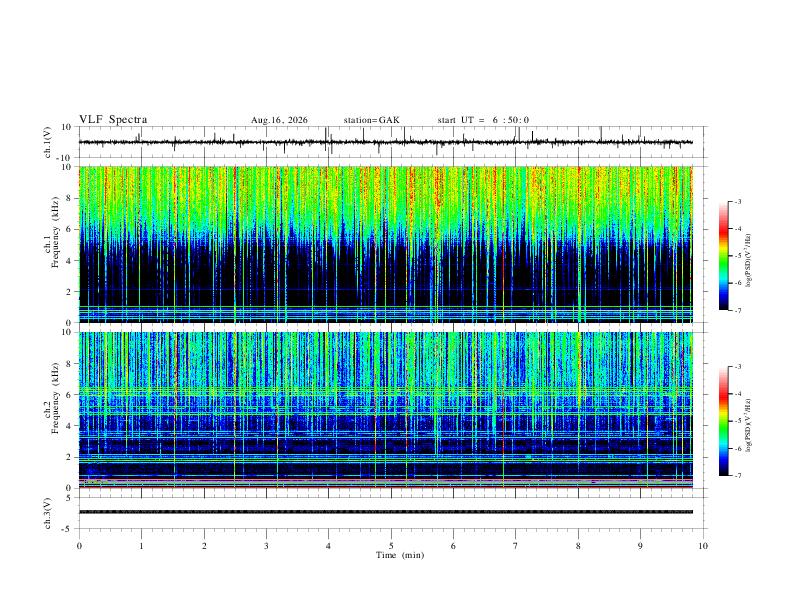
Task: Click the 0 minute tick label
Action: click(79, 546)
